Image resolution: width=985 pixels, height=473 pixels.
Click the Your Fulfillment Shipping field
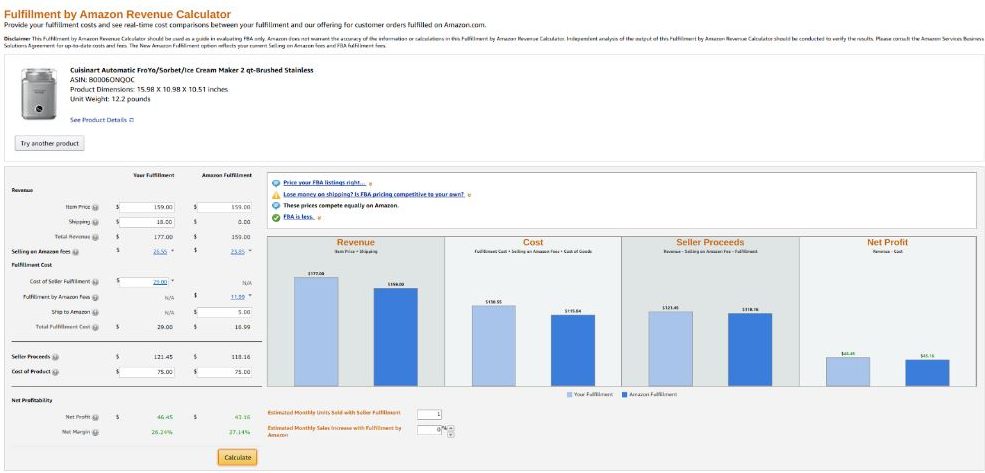point(146,222)
